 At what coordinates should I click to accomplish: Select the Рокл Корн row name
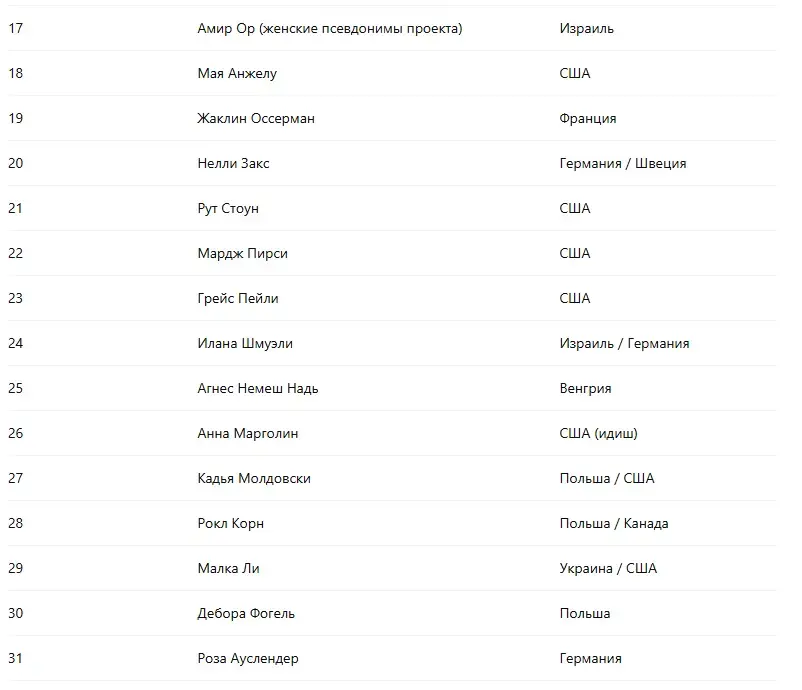point(230,524)
